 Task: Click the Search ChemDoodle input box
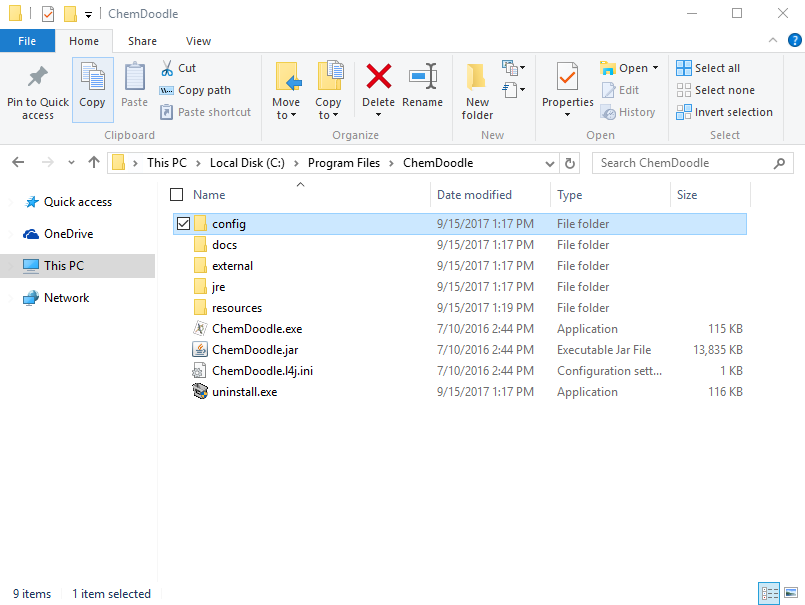click(x=680, y=163)
